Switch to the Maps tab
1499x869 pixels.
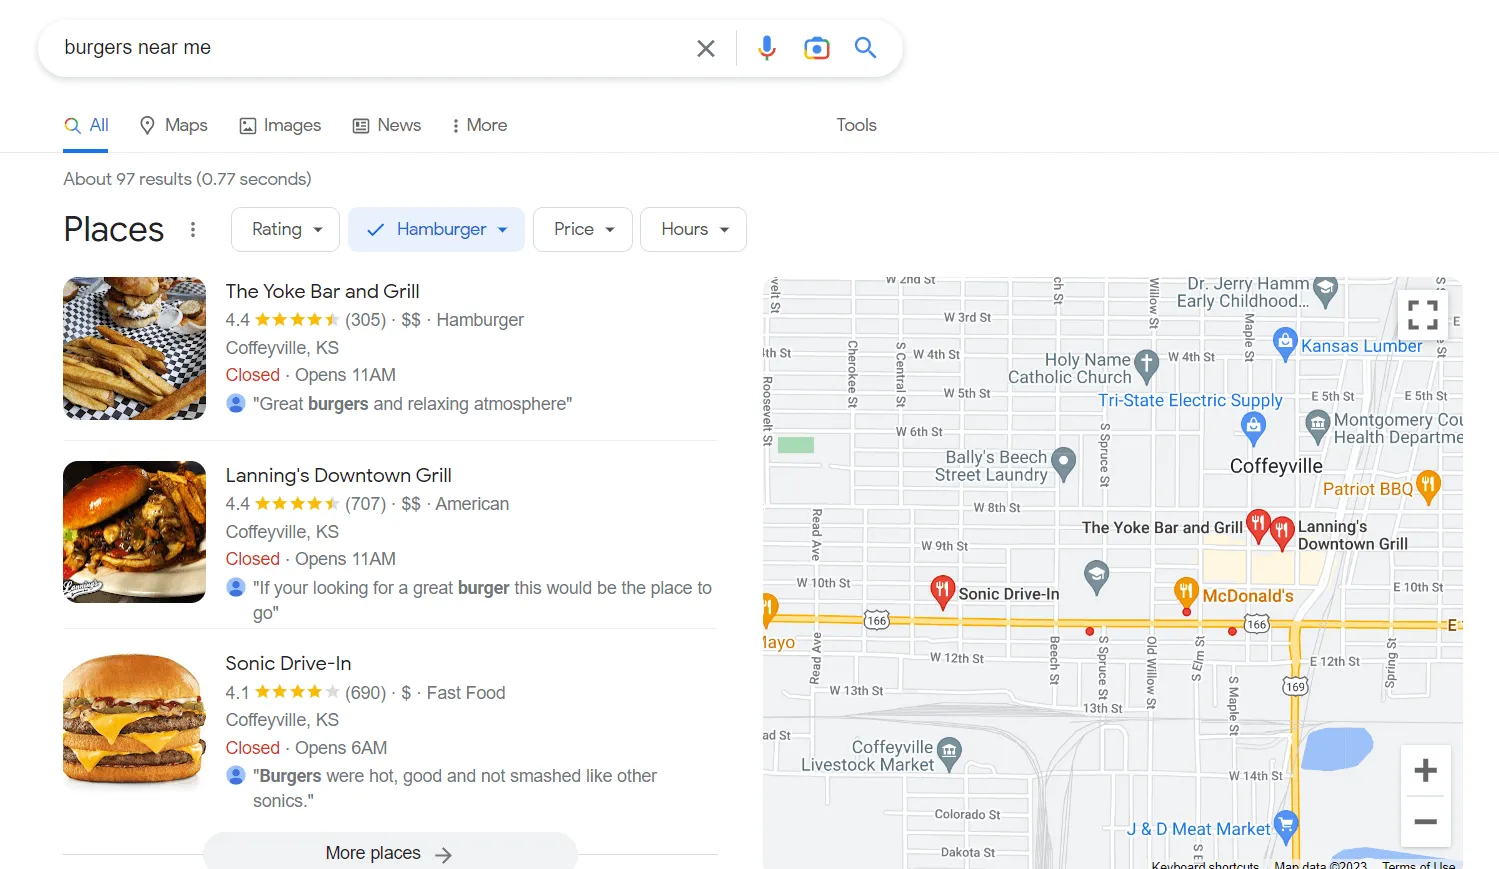click(173, 125)
